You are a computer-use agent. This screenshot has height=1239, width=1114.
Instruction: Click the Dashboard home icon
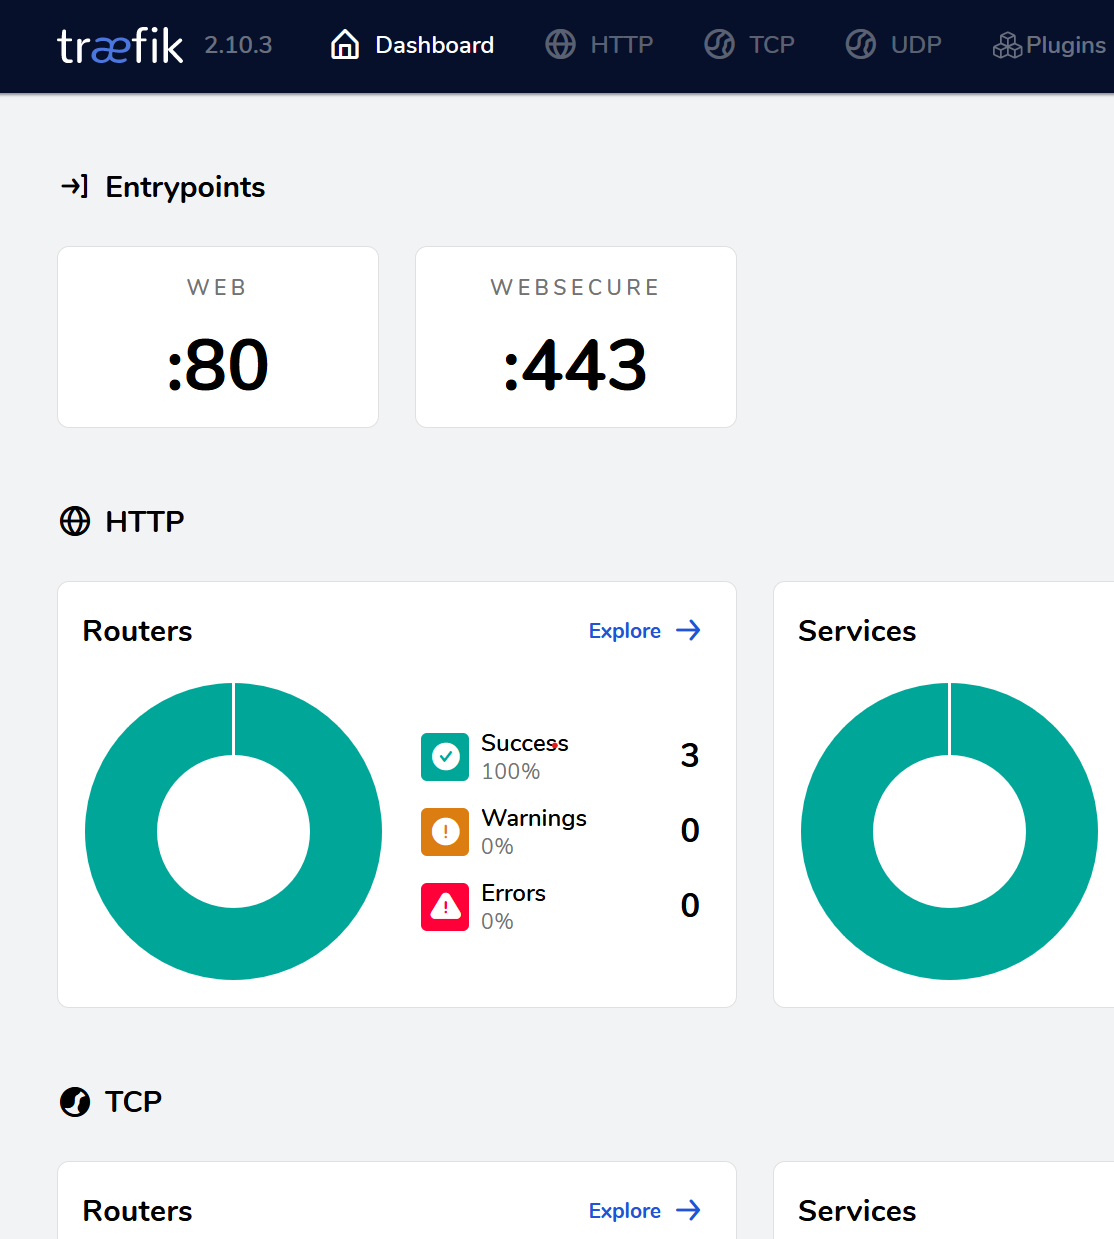tap(345, 45)
